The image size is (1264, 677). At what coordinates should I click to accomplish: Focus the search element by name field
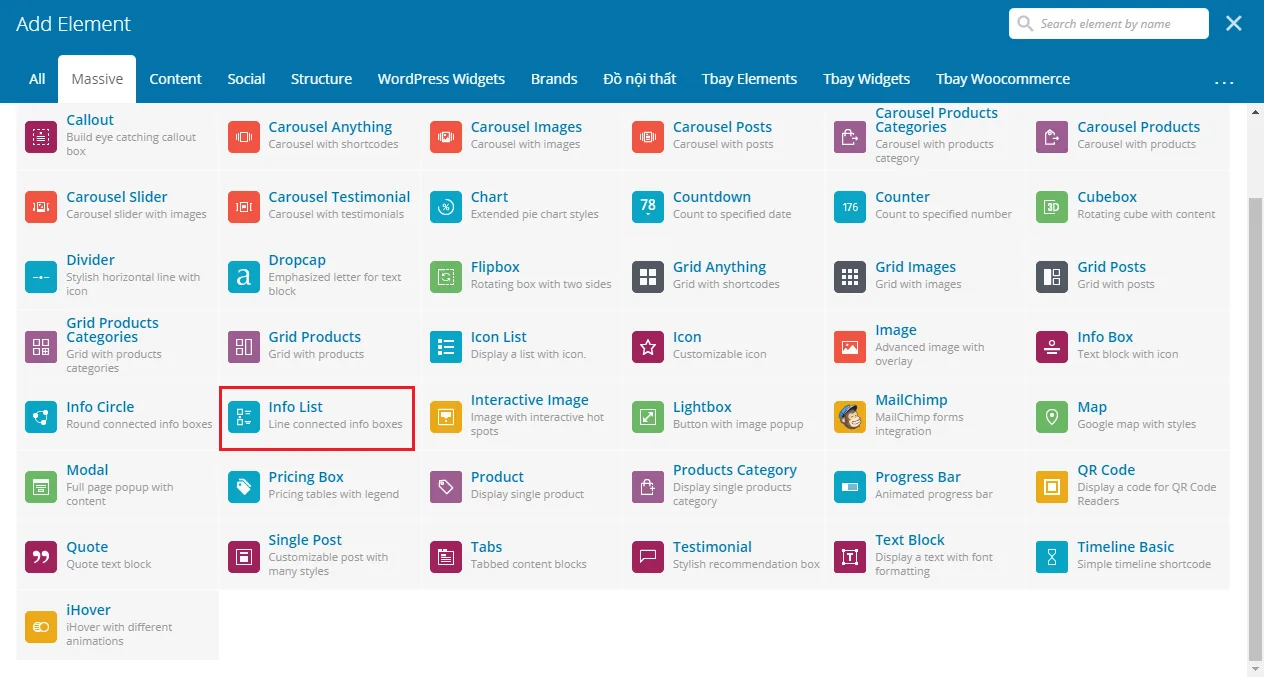1109,23
